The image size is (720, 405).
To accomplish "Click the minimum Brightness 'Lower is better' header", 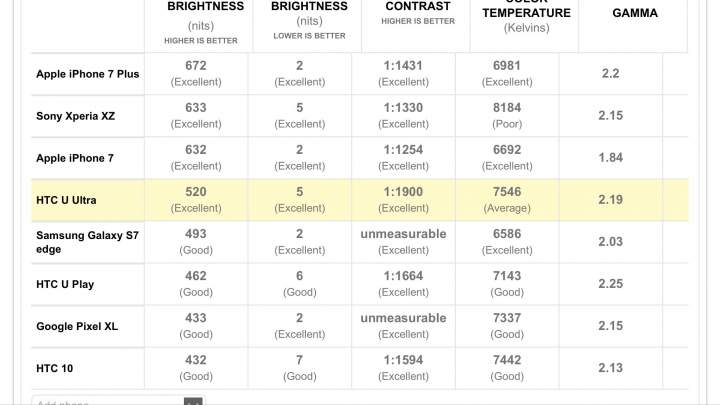I will 309,22.
